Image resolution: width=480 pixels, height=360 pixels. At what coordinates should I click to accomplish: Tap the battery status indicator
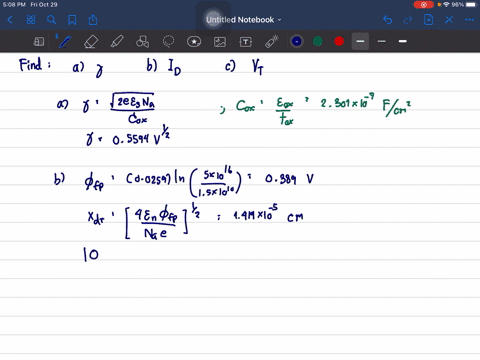(472, 5)
